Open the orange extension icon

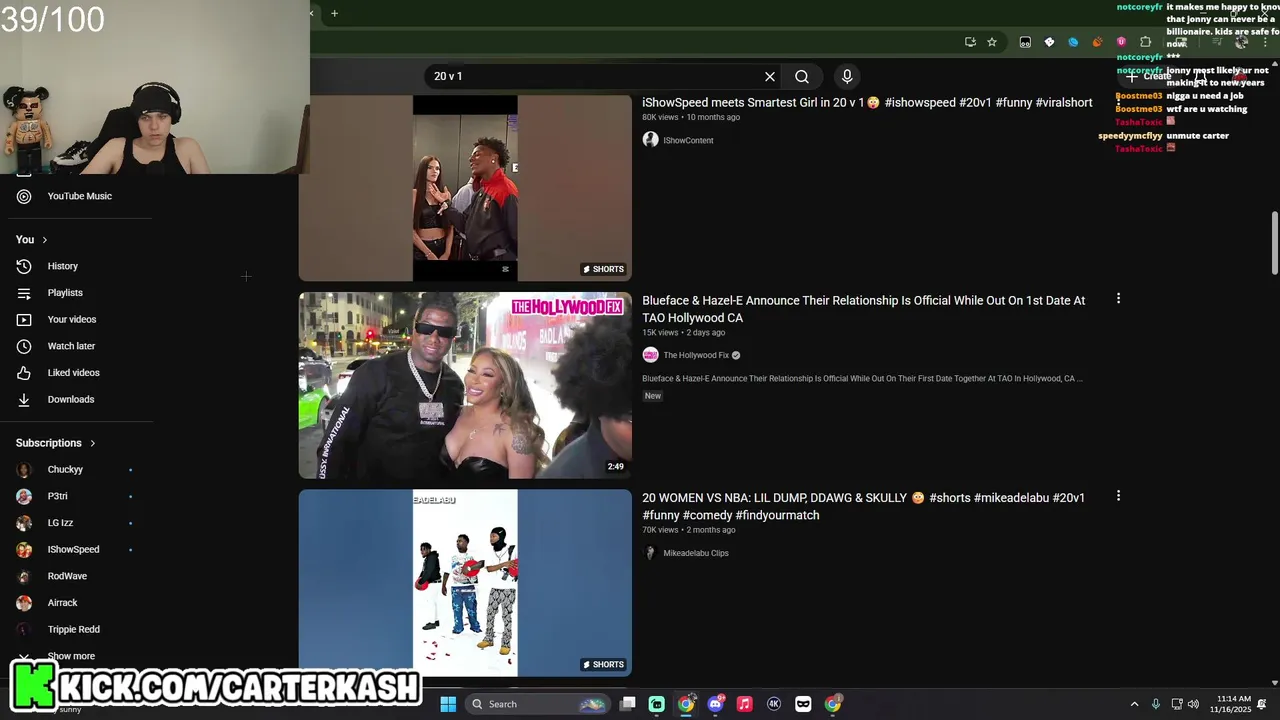coord(1097,42)
